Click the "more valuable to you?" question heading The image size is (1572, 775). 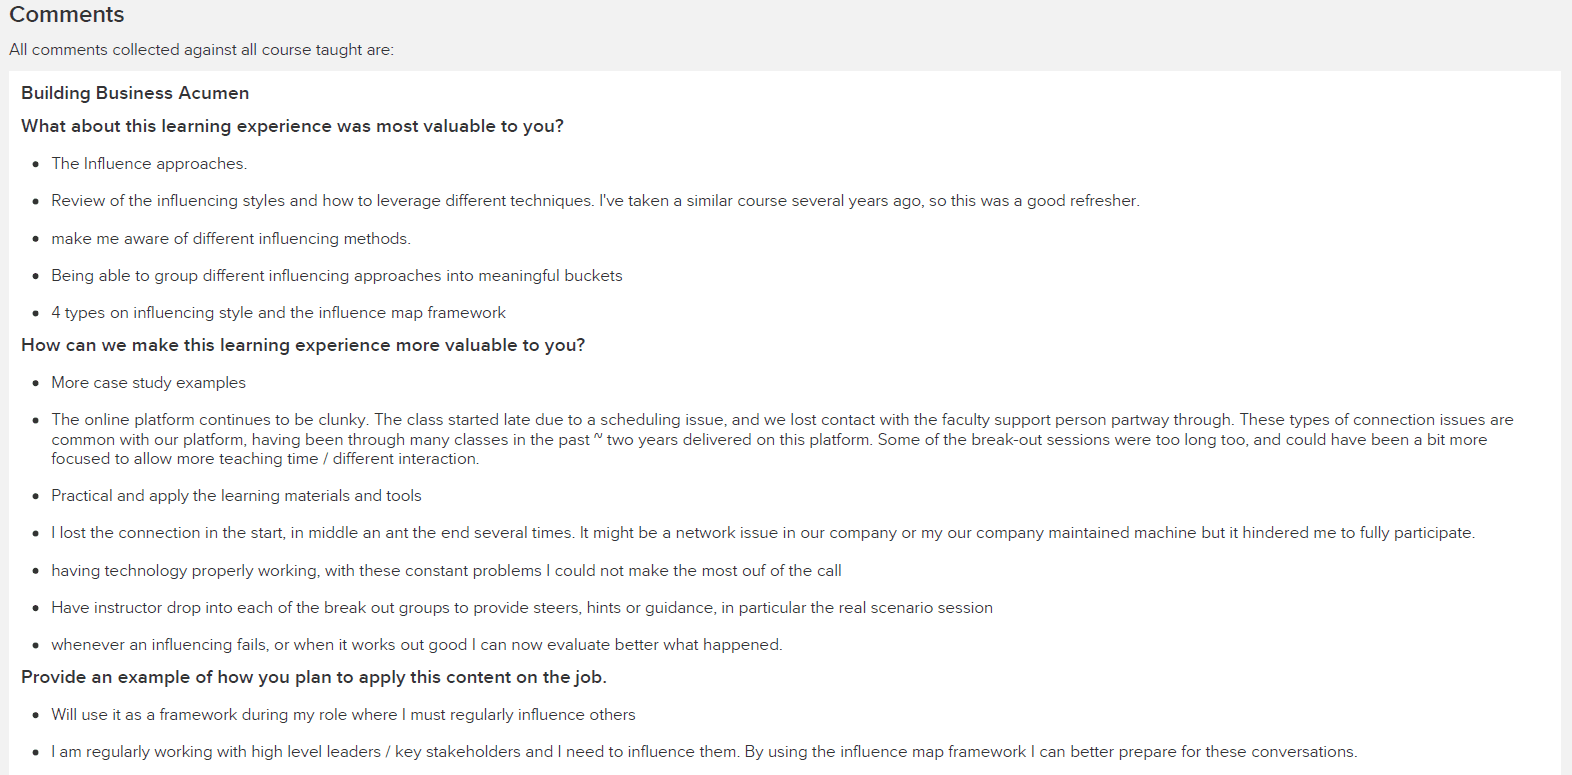click(x=303, y=345)
